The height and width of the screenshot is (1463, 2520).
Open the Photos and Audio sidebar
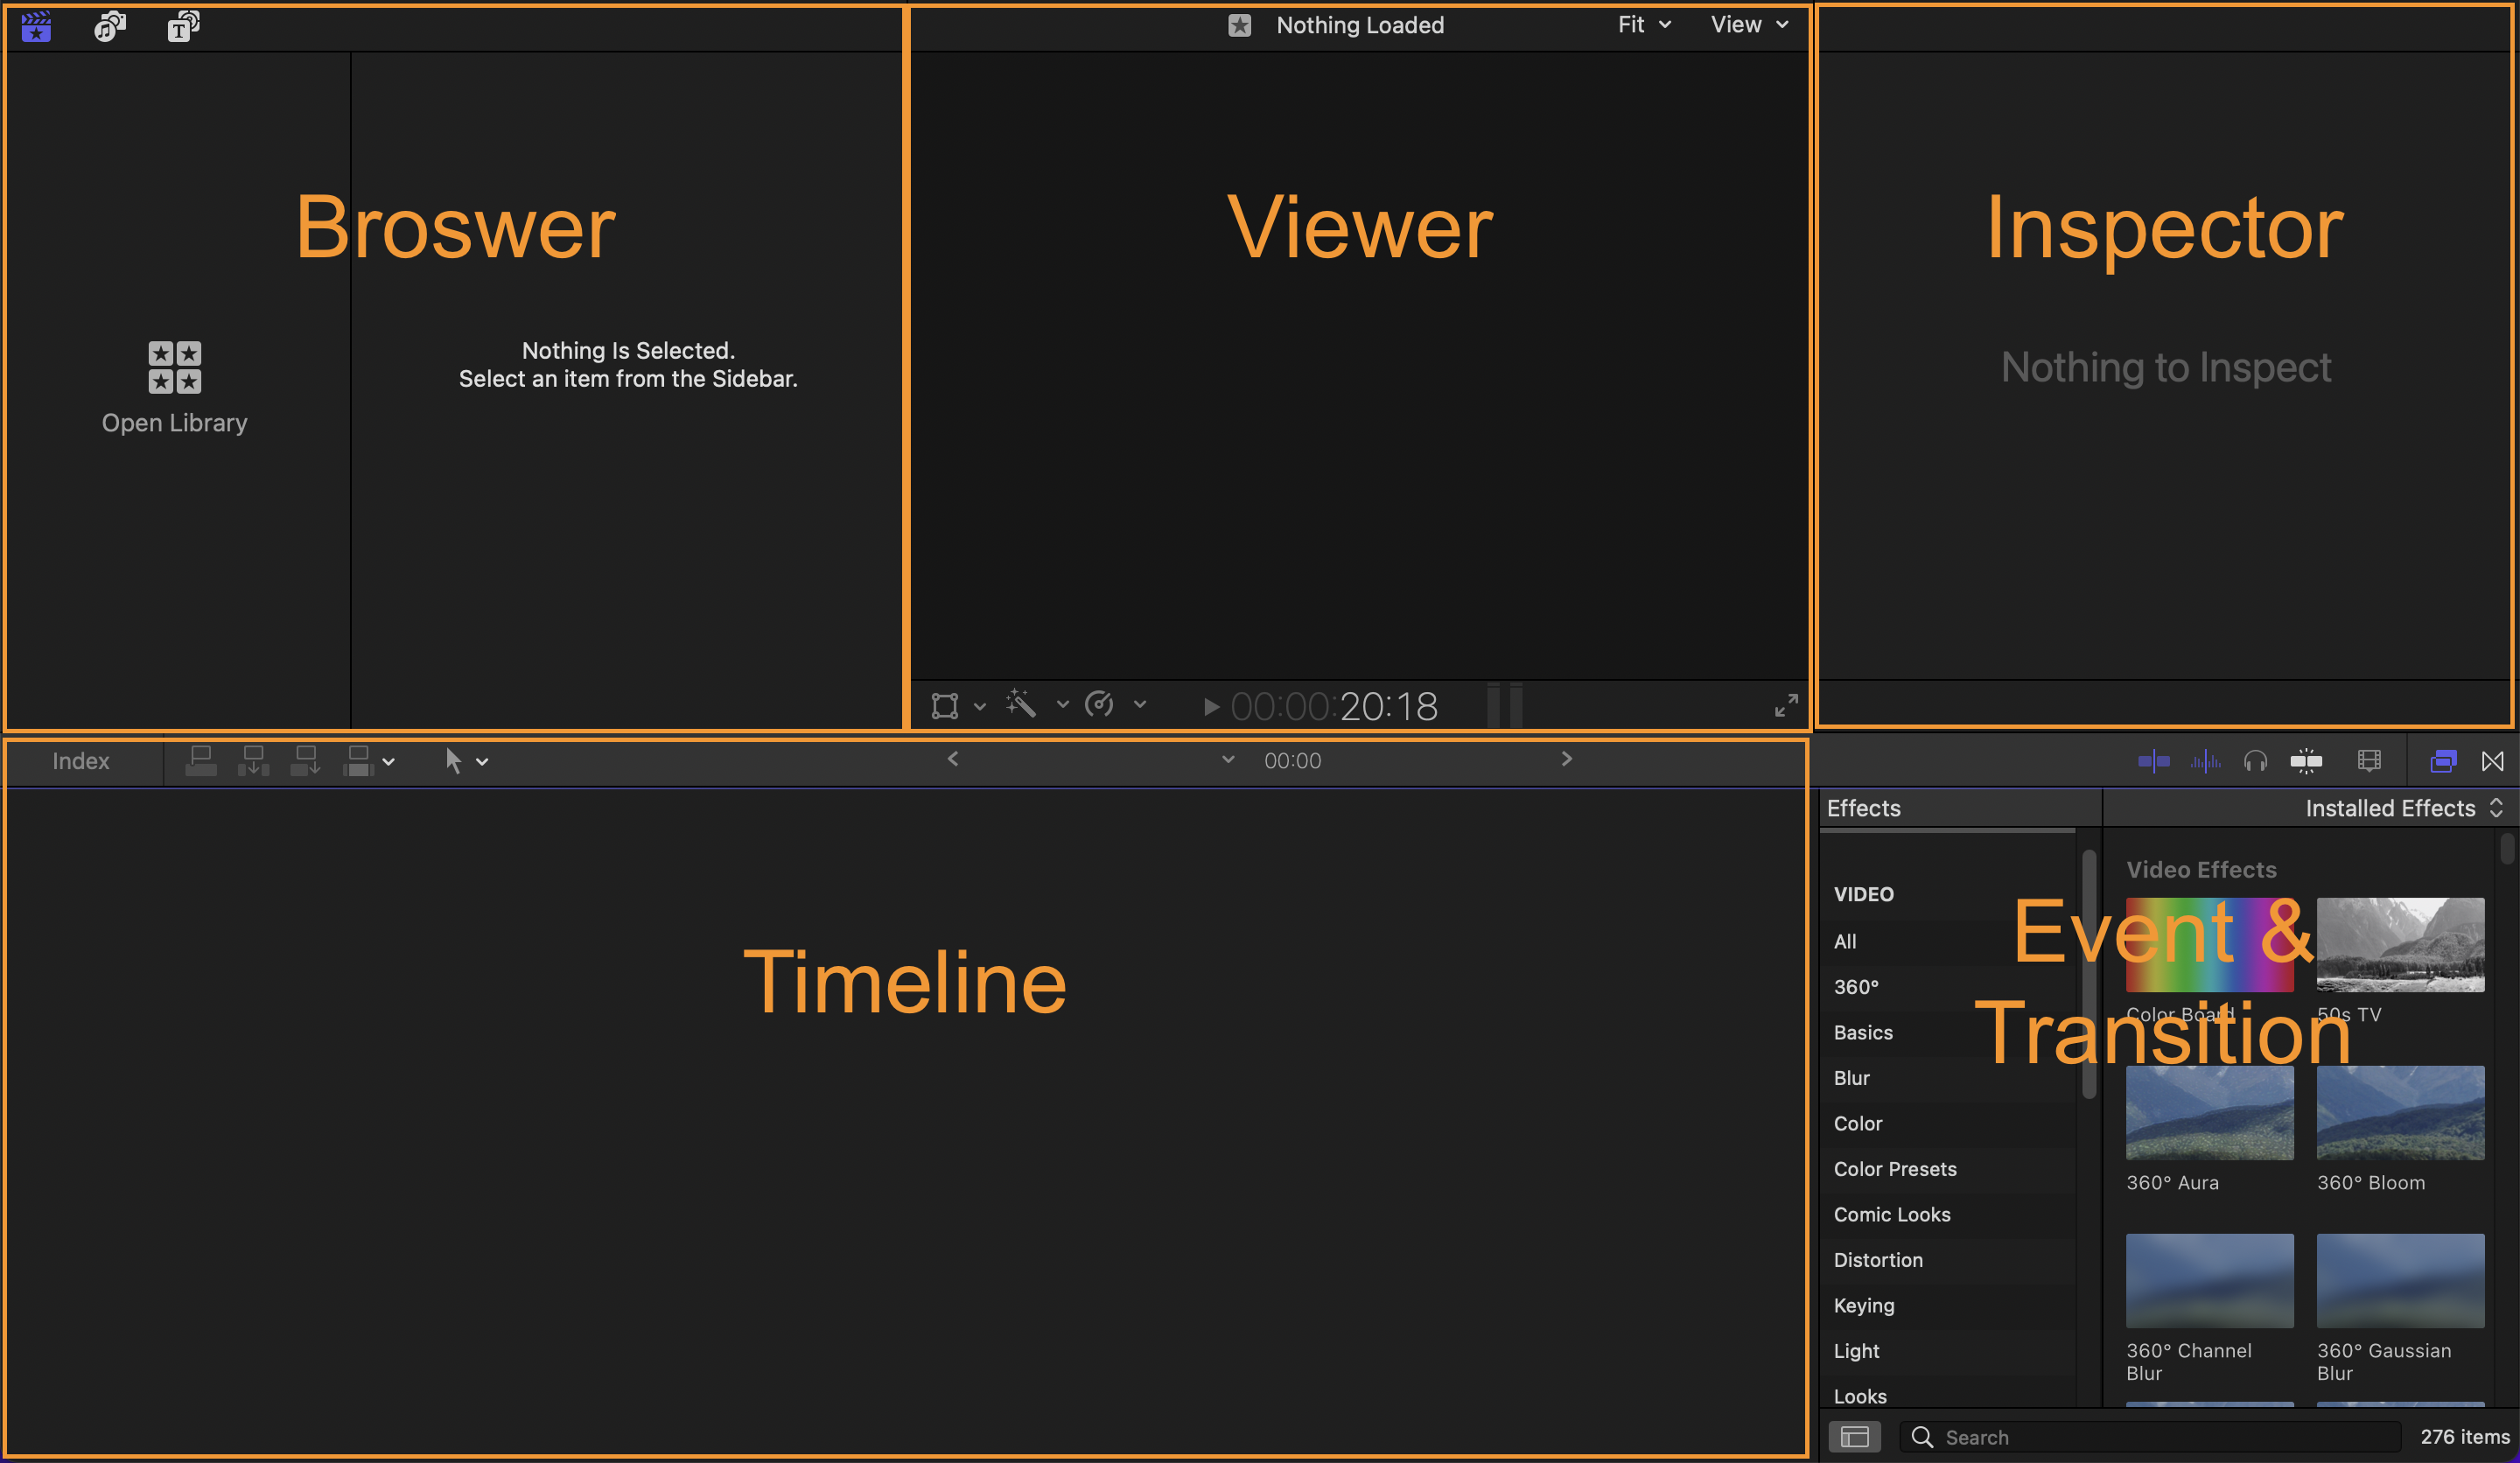(x=110, y=26)
